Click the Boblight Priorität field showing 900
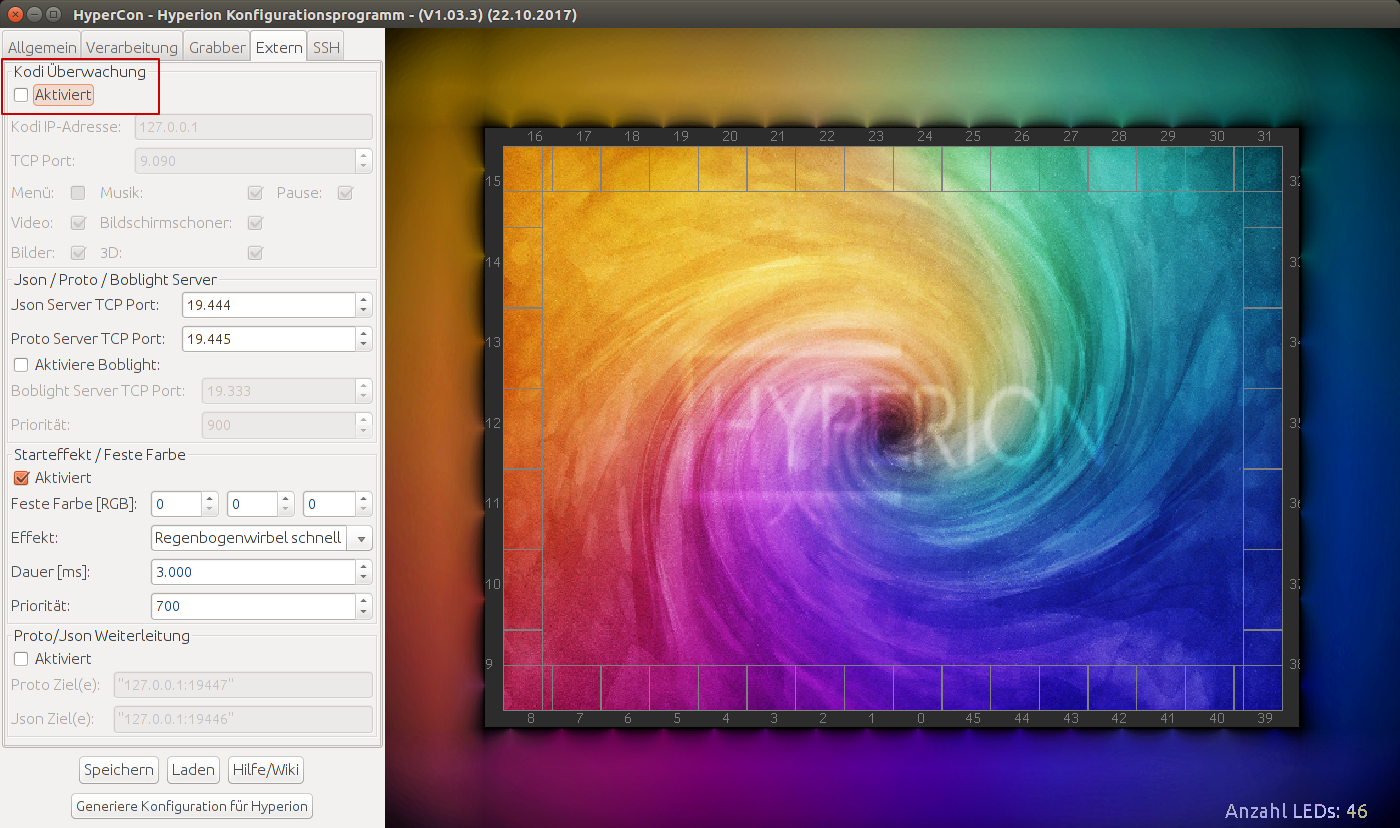 279,425
